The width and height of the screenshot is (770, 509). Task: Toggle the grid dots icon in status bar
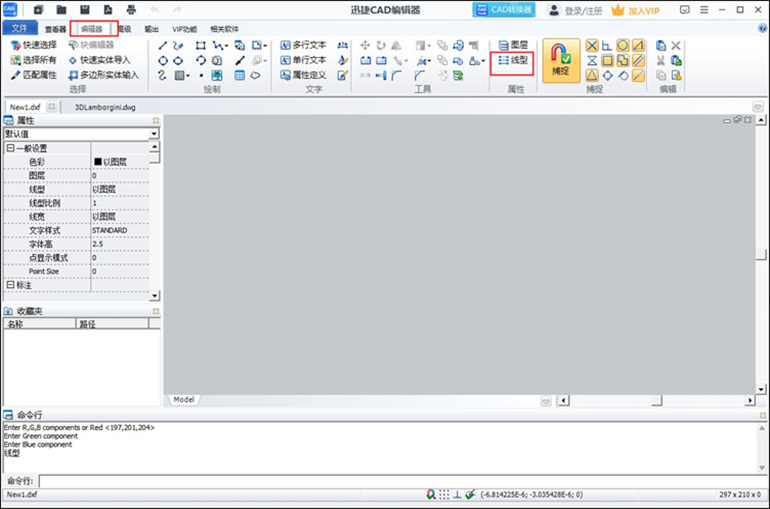[444, 494]
